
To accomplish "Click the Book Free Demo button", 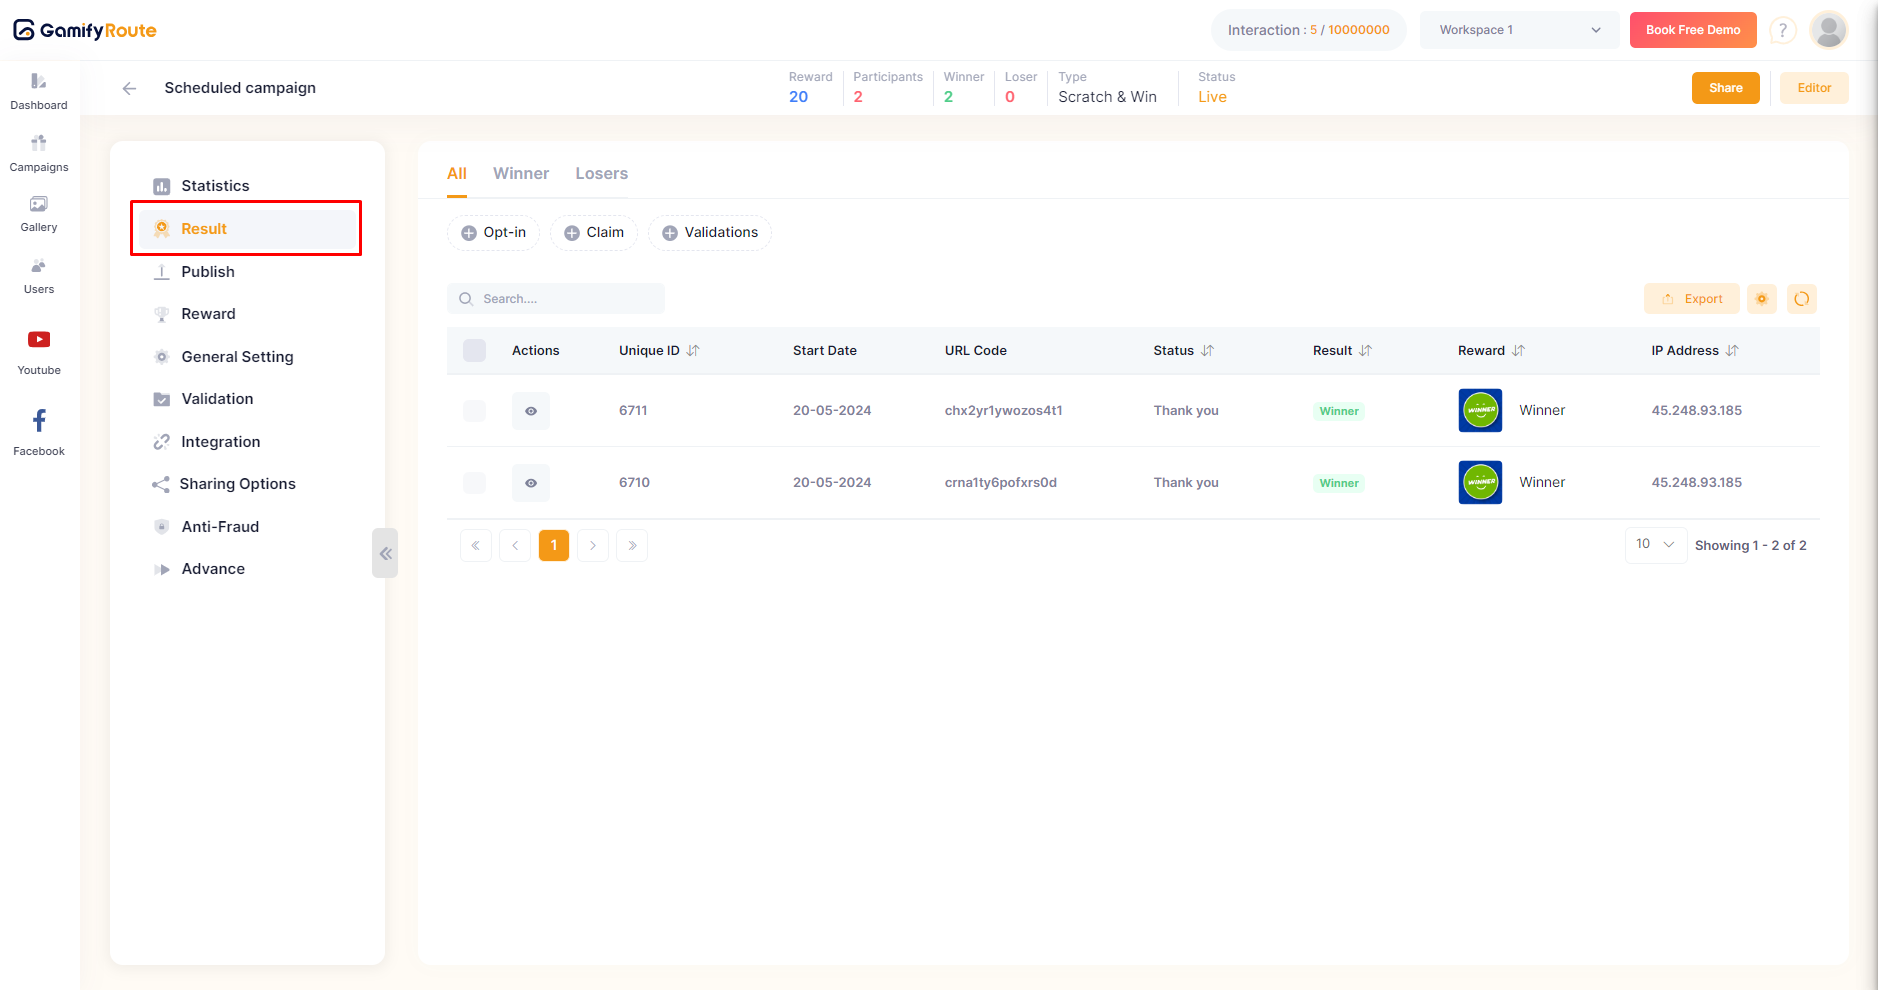I will (x=1693, y=30).
